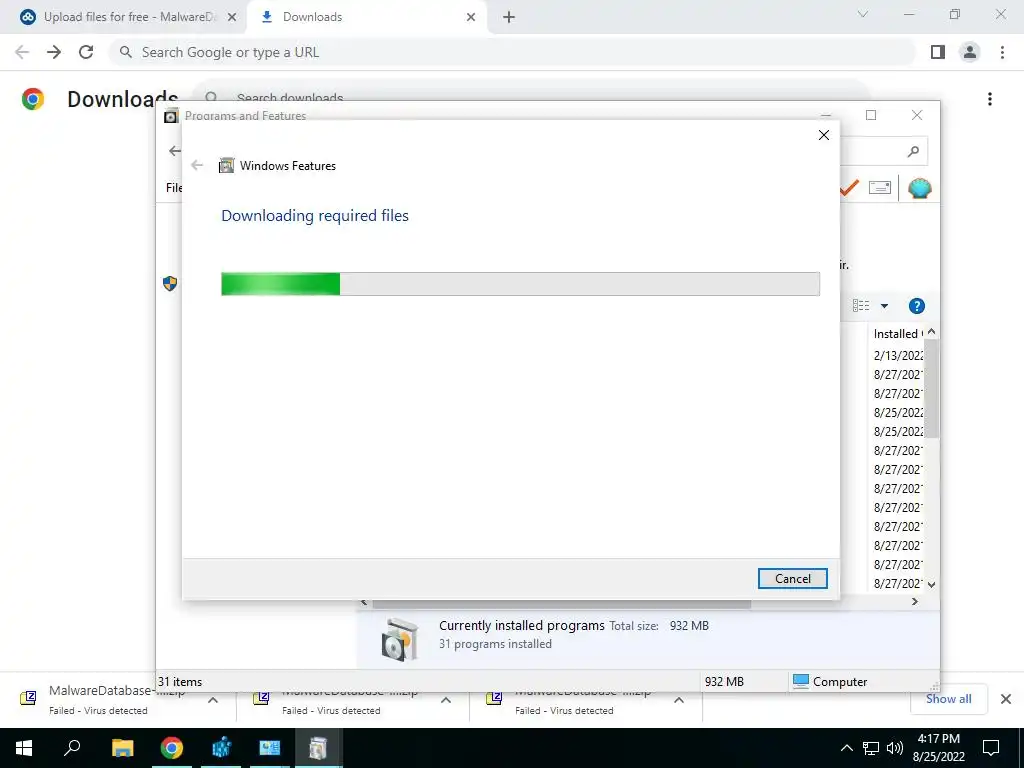Image resolution: width=1024 pixels, height=768 pixels.
Task: Cancel the Windows Features download
Action: click(x=792, y=579)
